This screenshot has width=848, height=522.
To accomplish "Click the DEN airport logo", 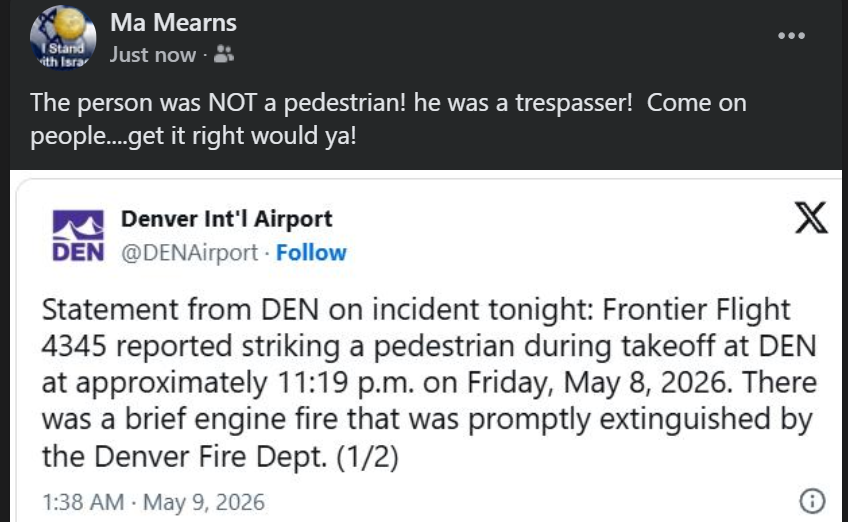I will pos(78,236).
